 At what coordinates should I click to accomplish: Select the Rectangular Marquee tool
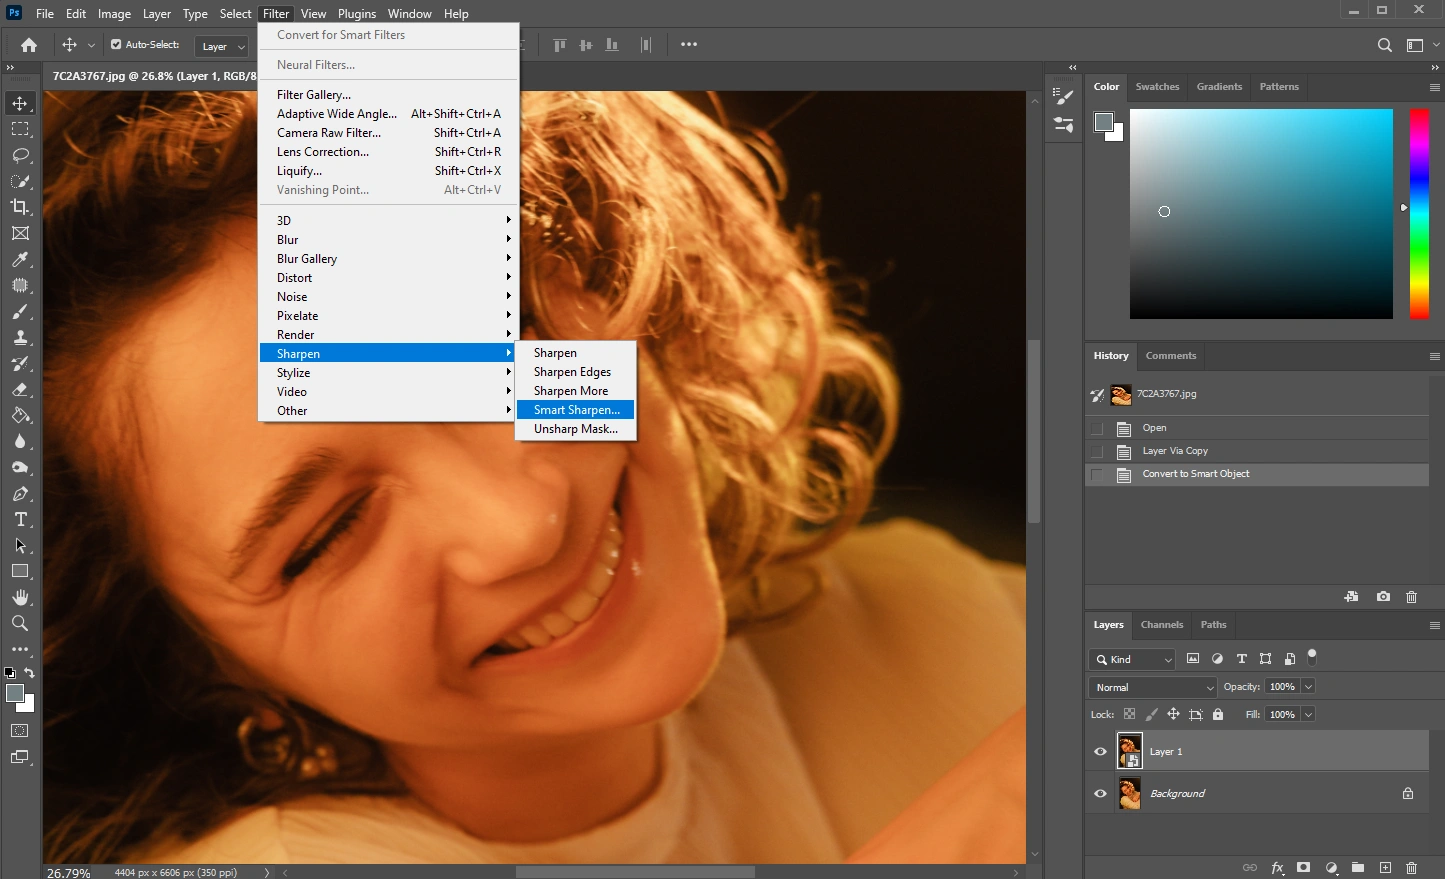coord(20,129)
